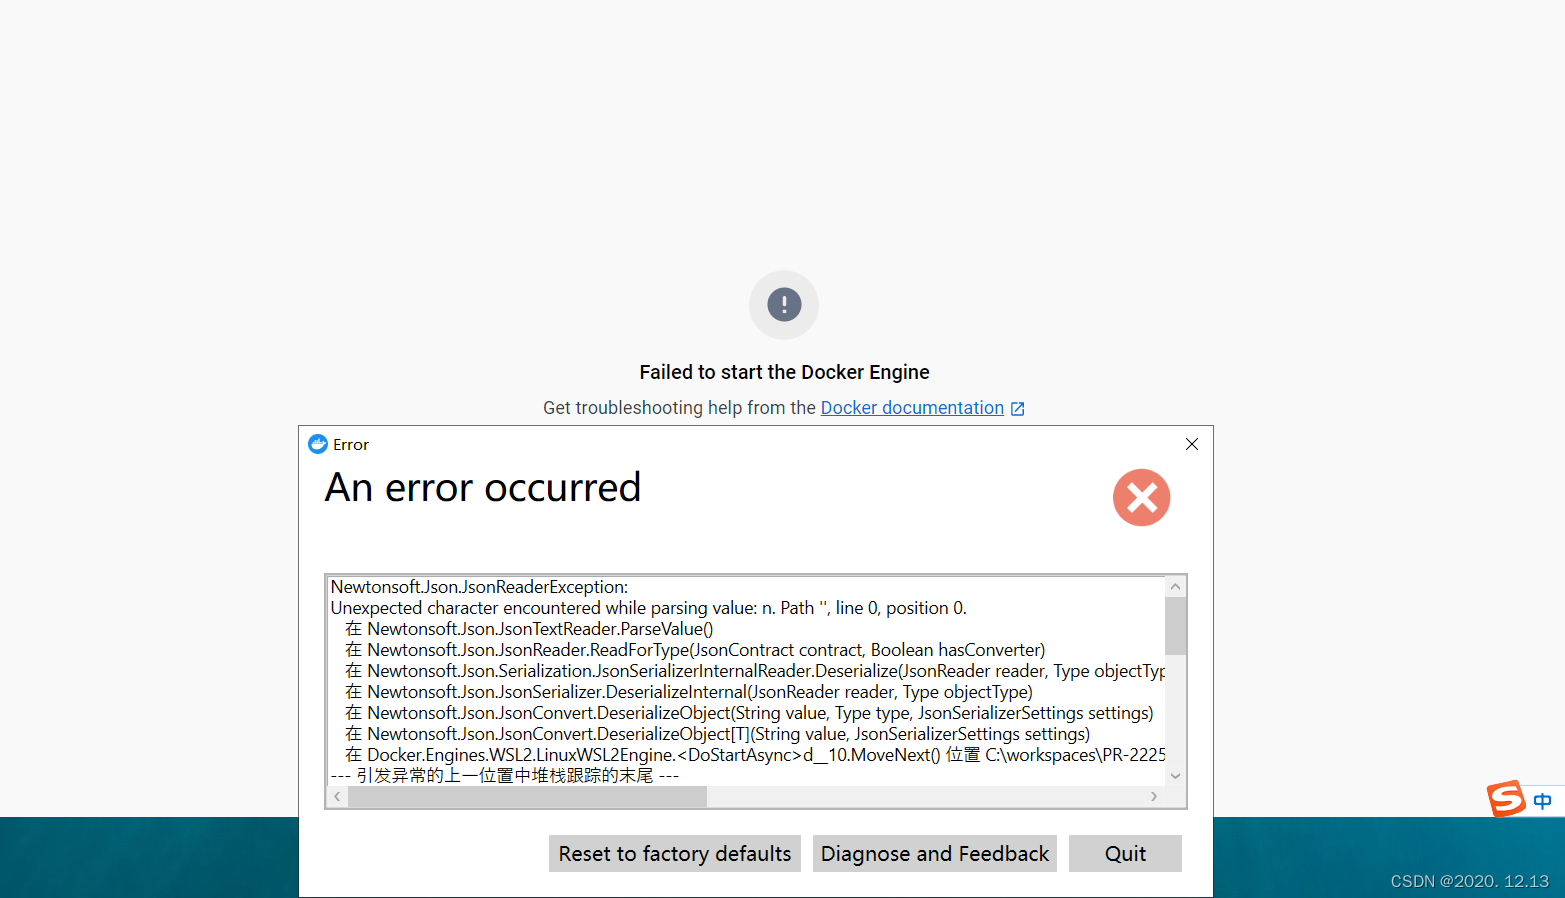Screen dimensions: 1565x898
Task: Click the 'An error occurred' heading
Action: pyautogui.click(x=483, y=488)
